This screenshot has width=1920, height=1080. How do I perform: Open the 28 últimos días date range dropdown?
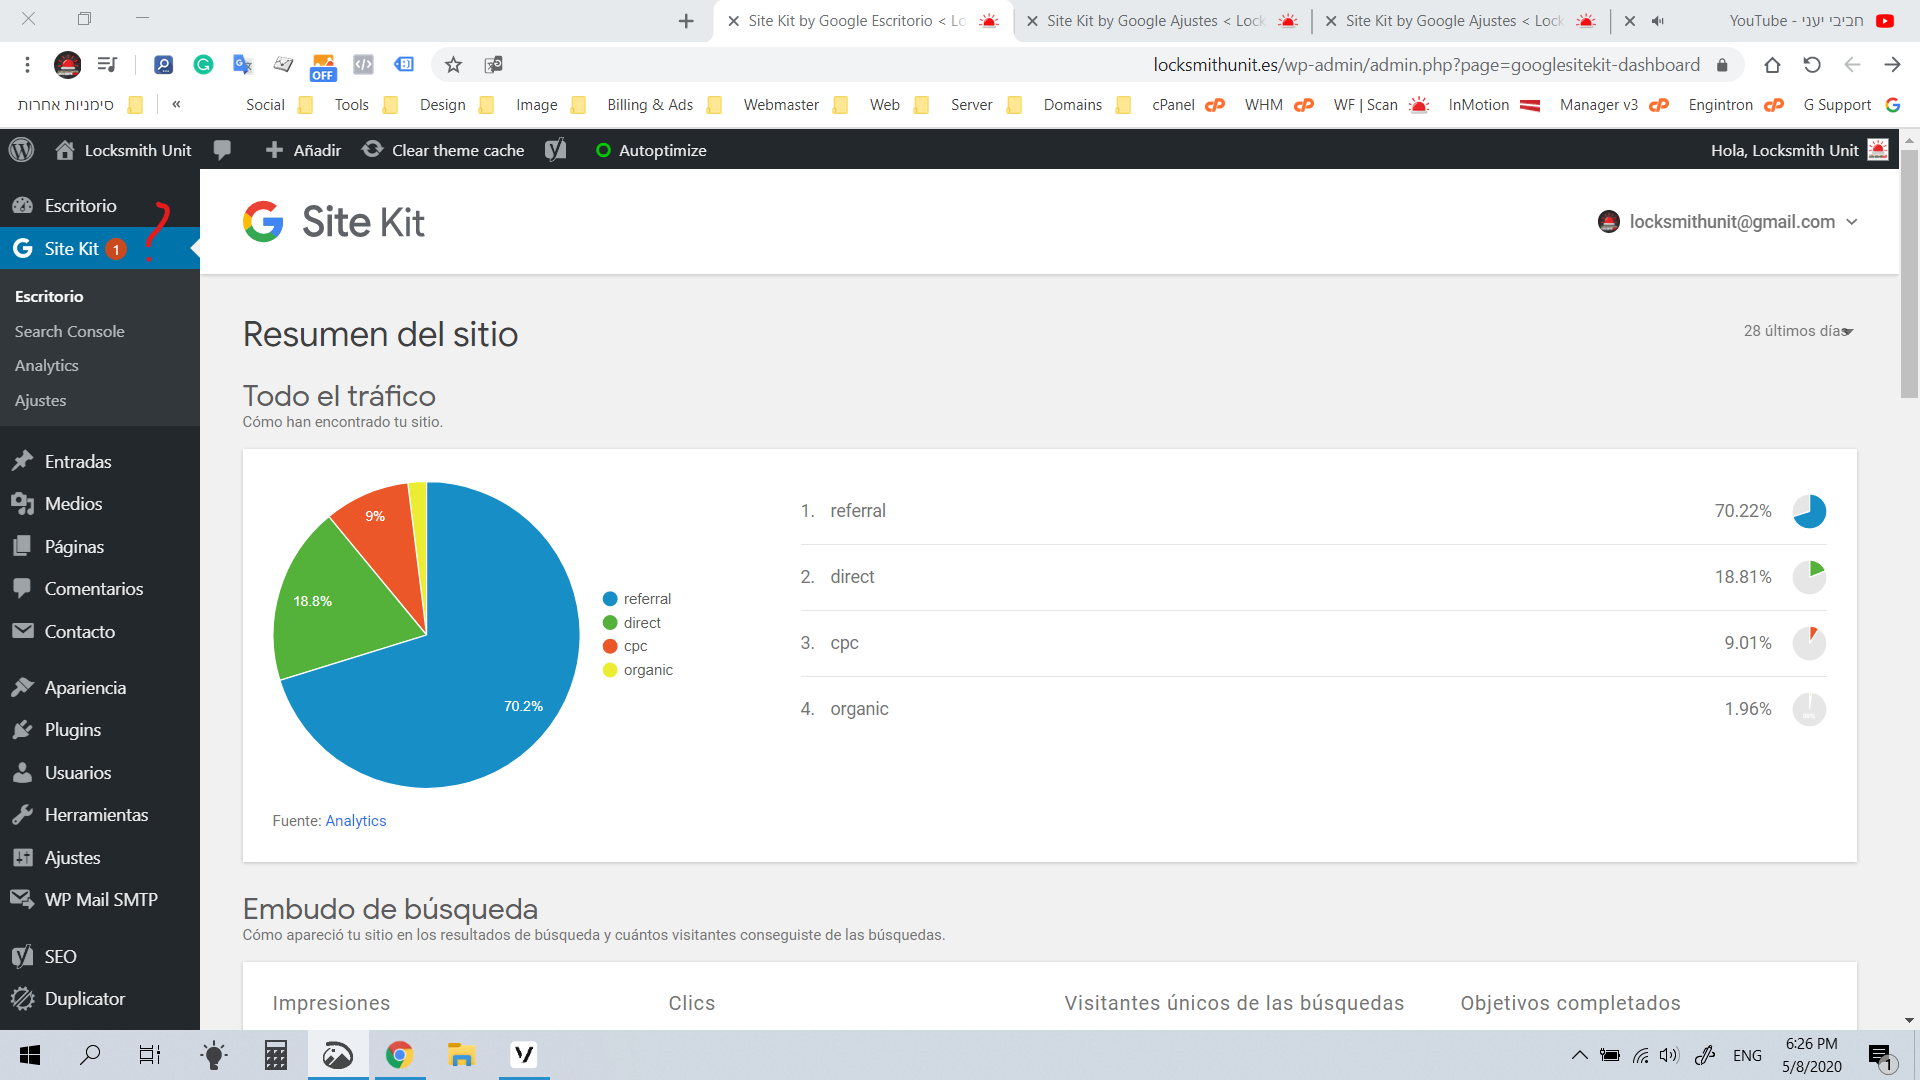(1799, 331)
